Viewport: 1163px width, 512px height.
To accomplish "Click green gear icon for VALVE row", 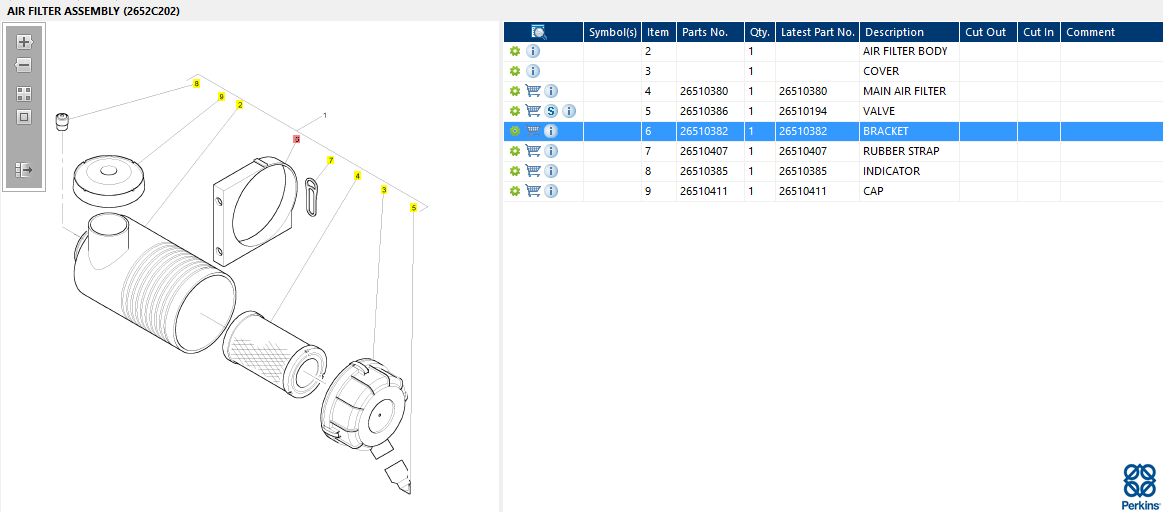I will (x=515, y=111).
